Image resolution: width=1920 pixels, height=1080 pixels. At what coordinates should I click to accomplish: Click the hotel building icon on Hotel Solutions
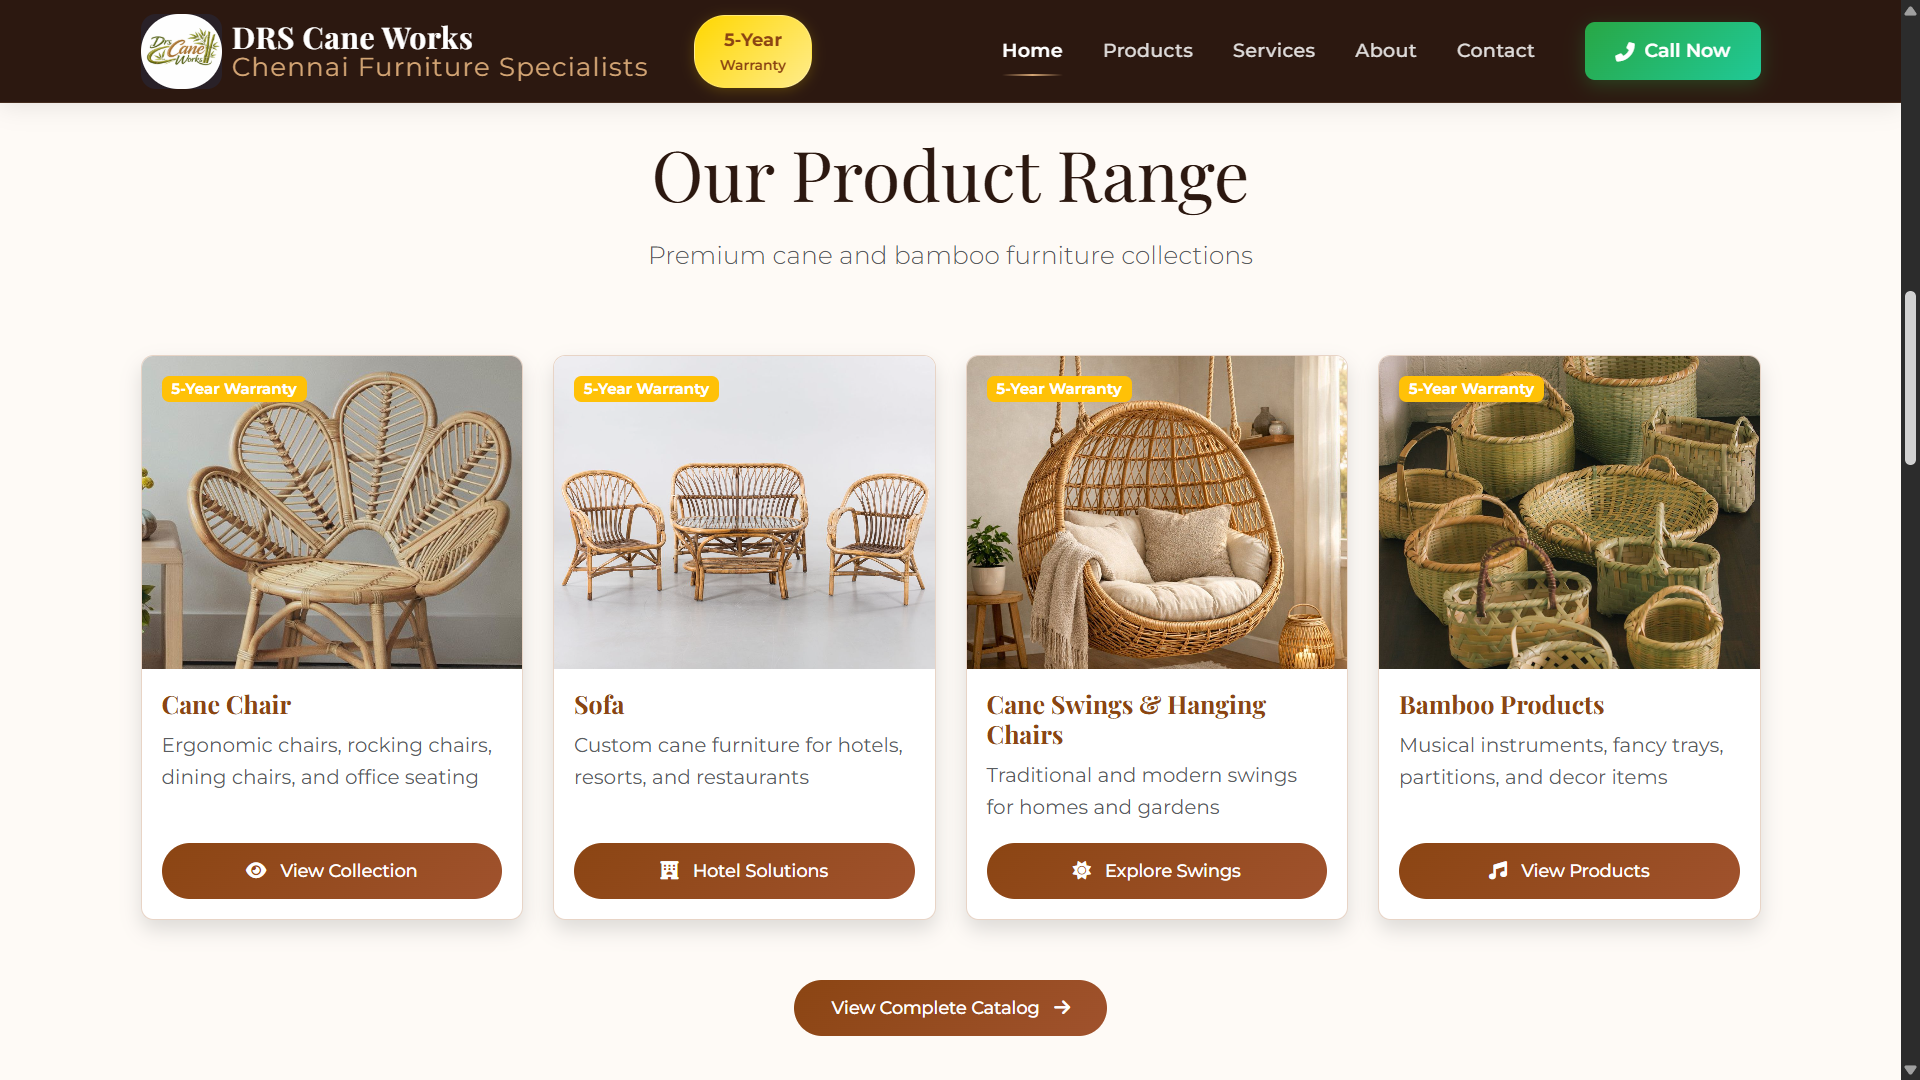click(670, 870)
